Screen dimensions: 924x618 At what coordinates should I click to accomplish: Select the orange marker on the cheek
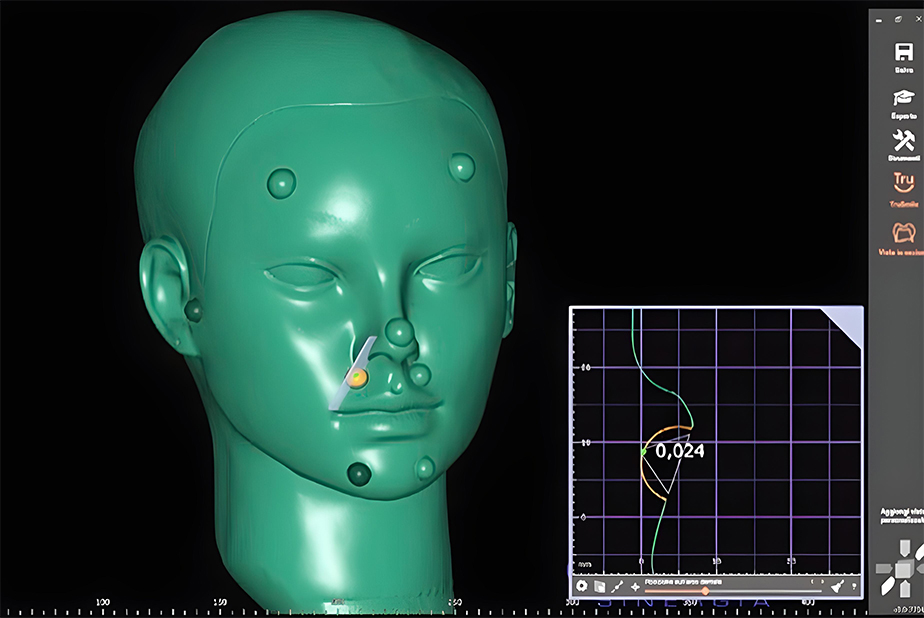[357, 377]
